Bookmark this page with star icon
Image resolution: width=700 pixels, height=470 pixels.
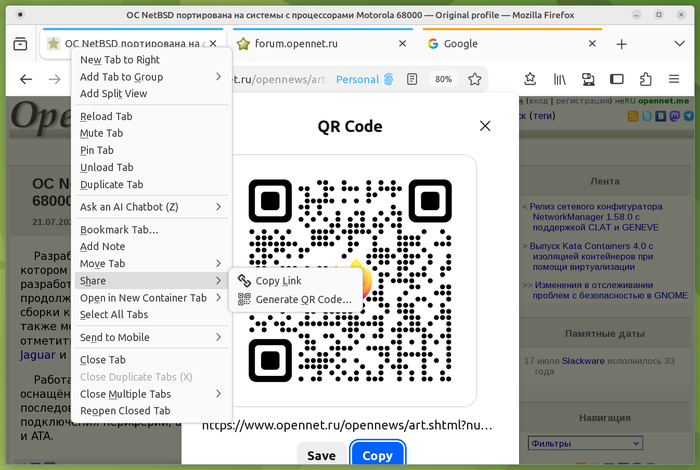click(x=475, y=79)
